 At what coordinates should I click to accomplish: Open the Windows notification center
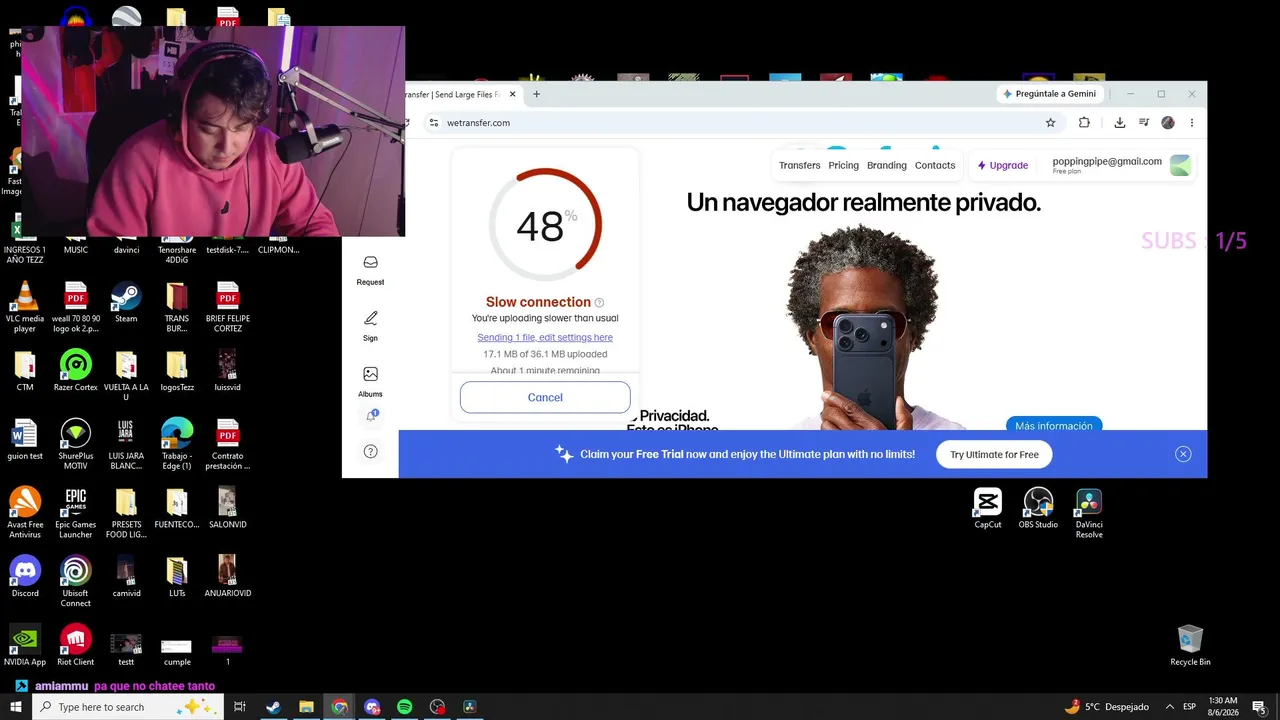point(1259,707)
